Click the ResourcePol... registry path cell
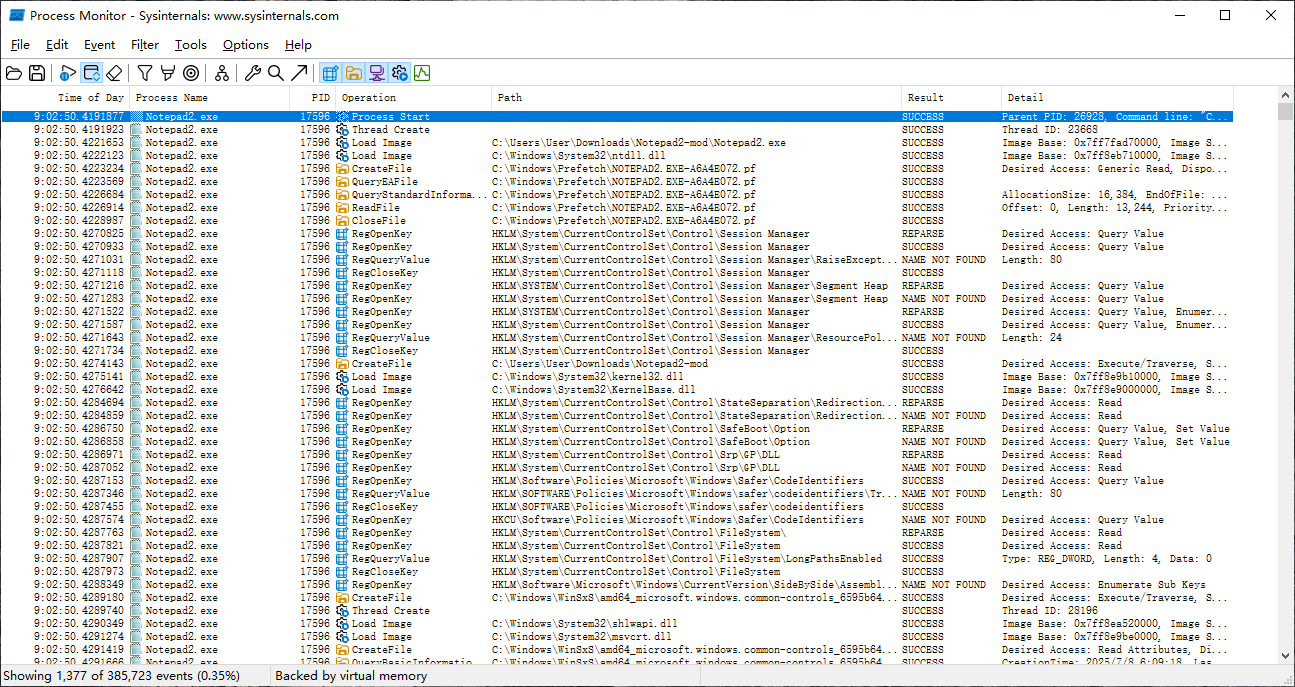Viewport: 1295px width, 687px height. (692, 338)
